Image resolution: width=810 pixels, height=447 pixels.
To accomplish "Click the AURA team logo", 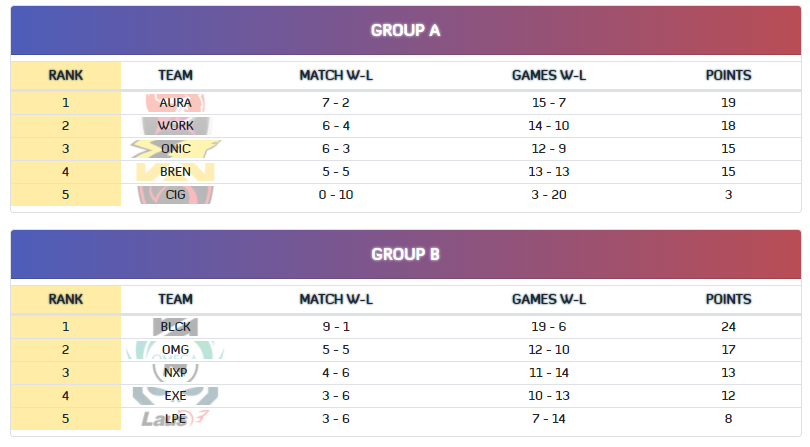I will pyautogui.click(x=175, y=103).
